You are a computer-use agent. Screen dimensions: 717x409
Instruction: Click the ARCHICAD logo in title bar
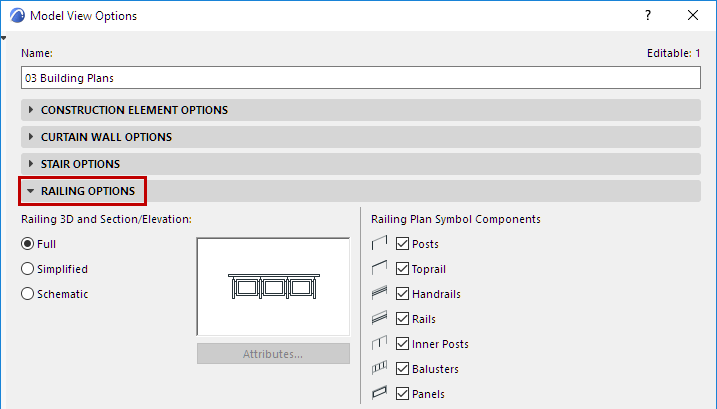16,16
